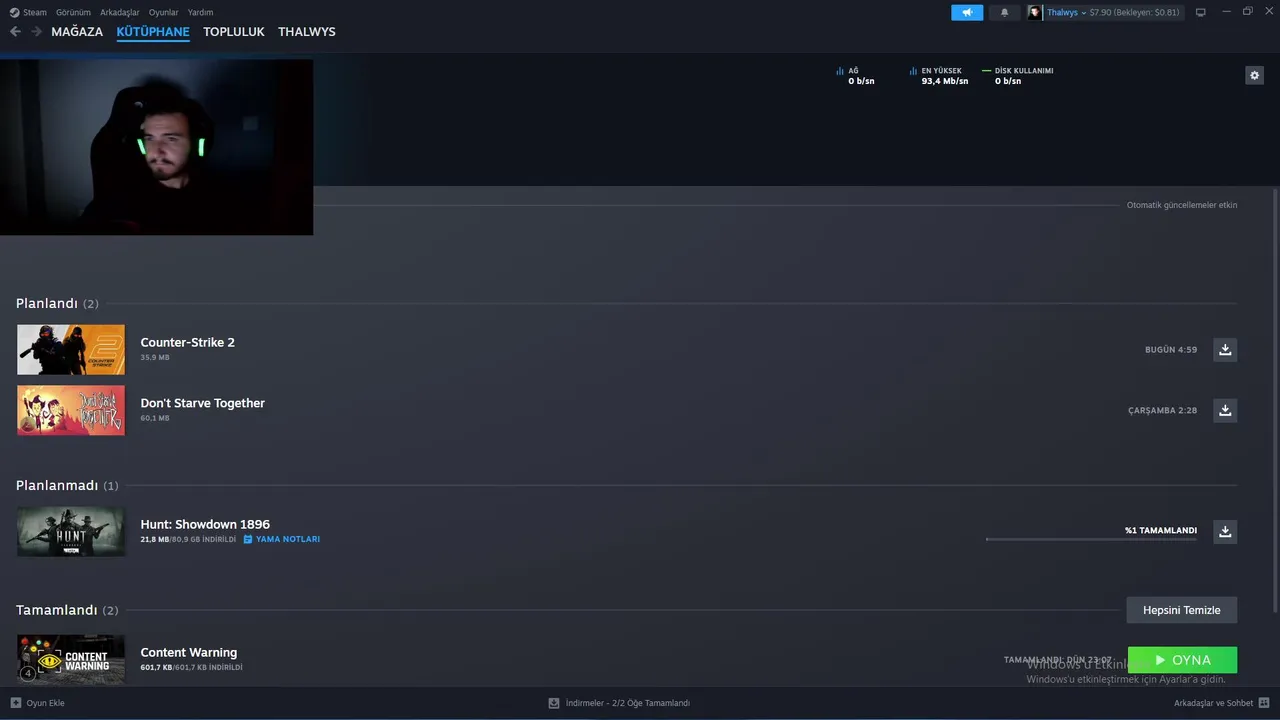Open the Arkadaşlar menu
The width and height of the screenshot is (1280, 720).
point(120,12)
